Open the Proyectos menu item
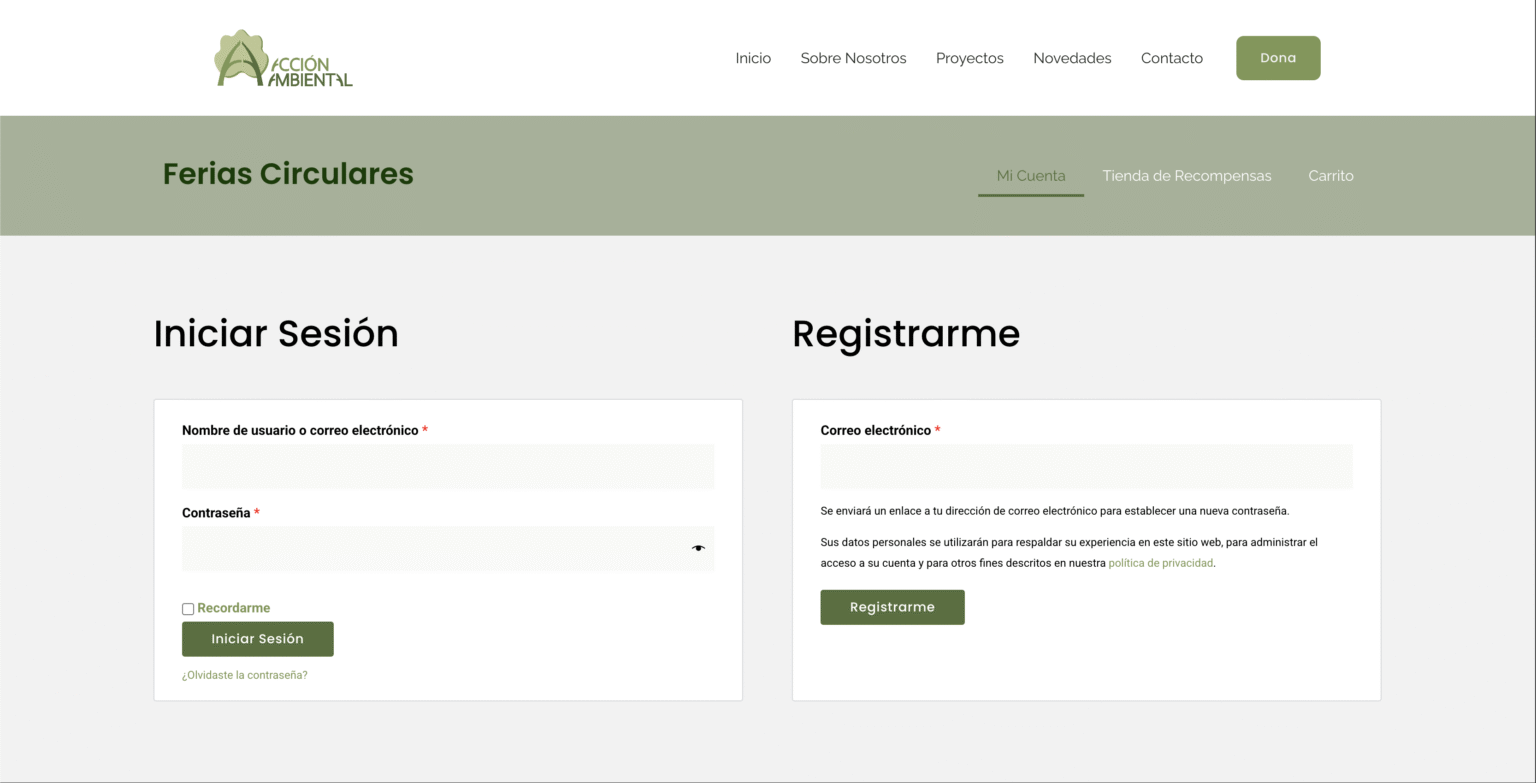1536x783 pixels. 969,58
